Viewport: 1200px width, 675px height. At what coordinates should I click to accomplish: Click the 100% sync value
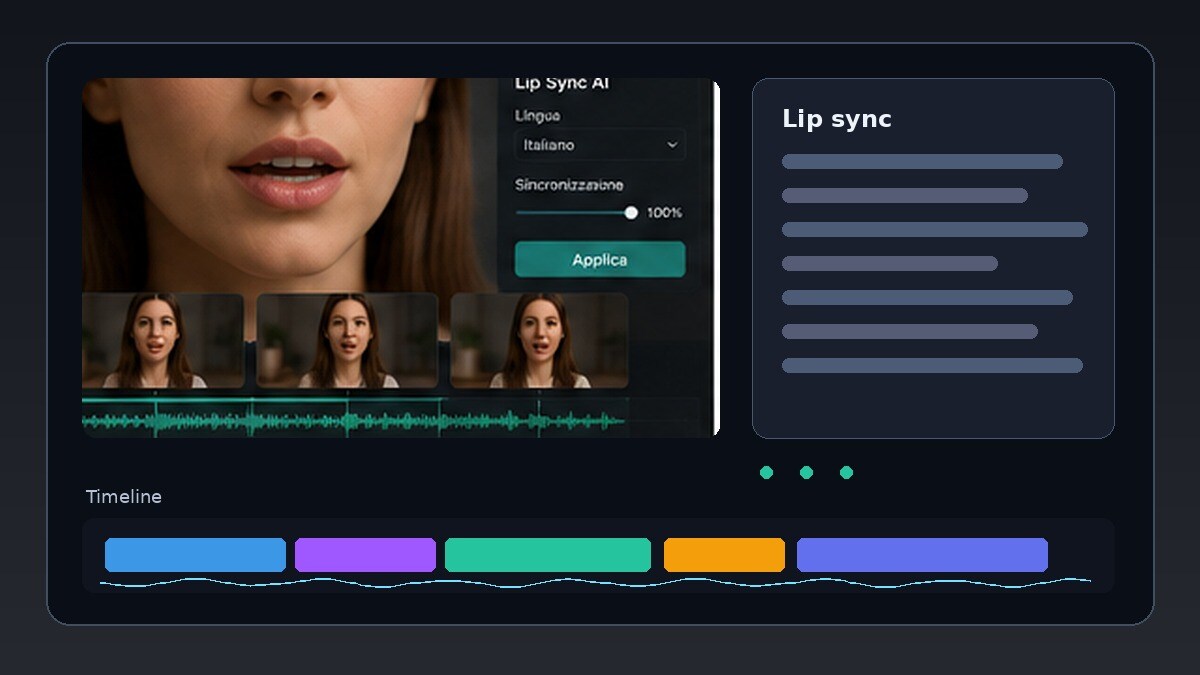664,213
